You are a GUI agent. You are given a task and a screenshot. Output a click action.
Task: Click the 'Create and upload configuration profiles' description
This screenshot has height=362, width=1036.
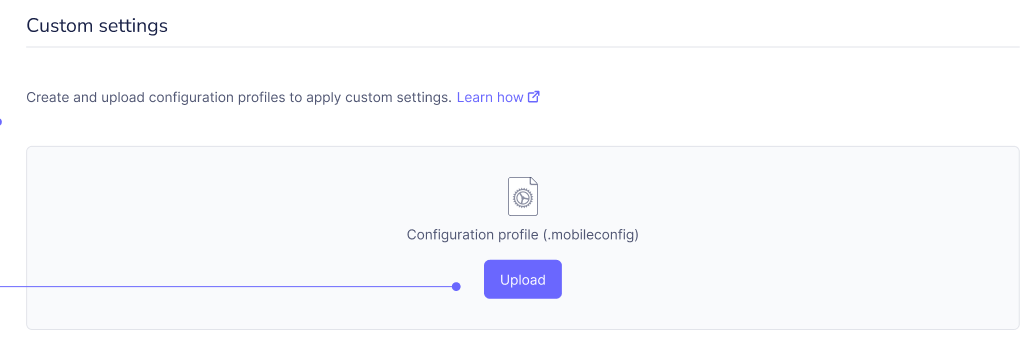tap(239, 98)
